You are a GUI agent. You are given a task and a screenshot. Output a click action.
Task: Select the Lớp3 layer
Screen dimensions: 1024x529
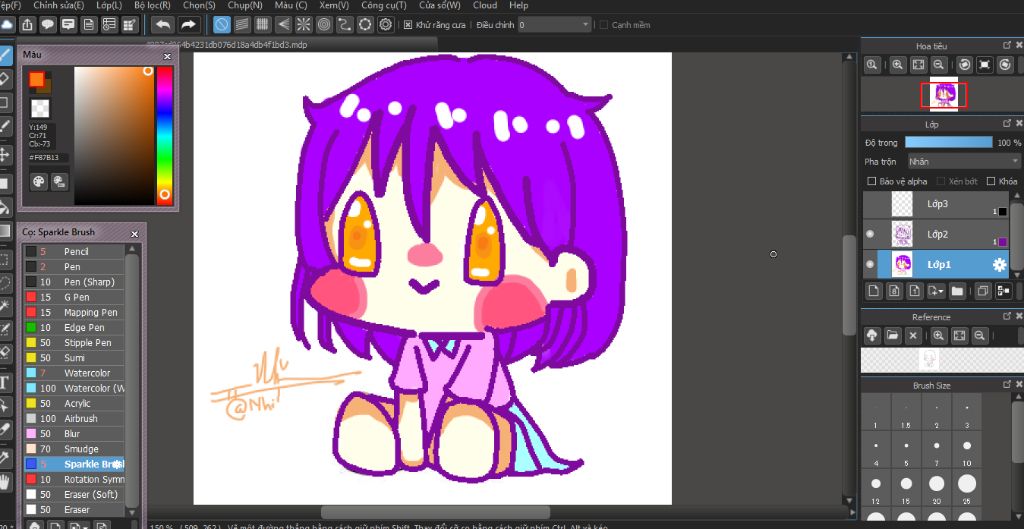937,204
